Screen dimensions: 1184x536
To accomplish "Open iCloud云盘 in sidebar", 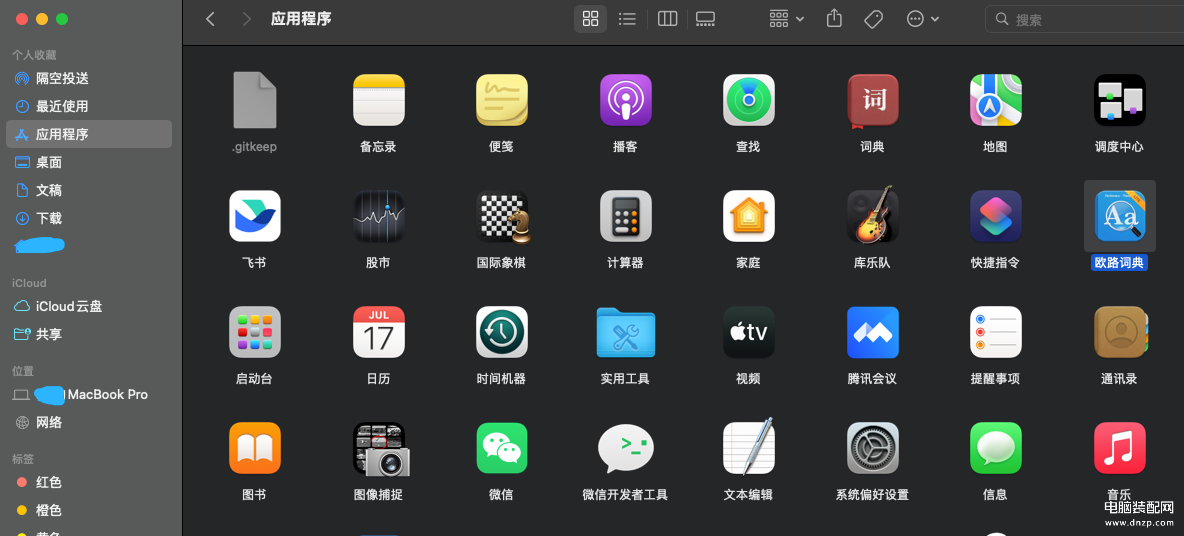I will pos(89,307).
